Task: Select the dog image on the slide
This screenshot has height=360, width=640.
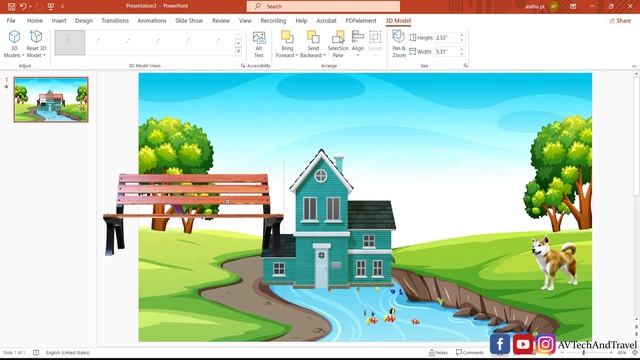Action: pyautogui.click(x=555, y=262)
